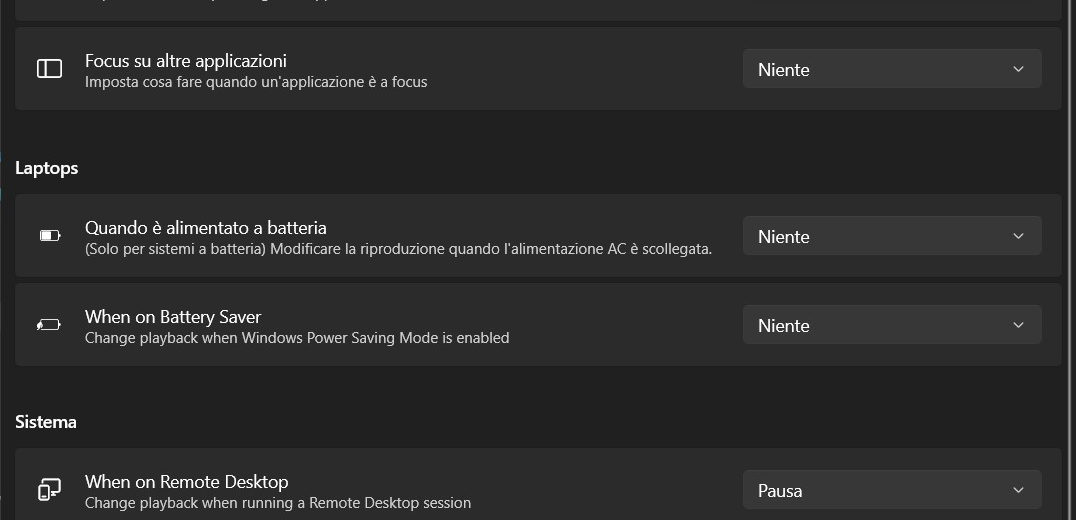1076x520 pixels.
Task: Click the chevron arrow in the batteria dropdown
Action: (1018, 236)
